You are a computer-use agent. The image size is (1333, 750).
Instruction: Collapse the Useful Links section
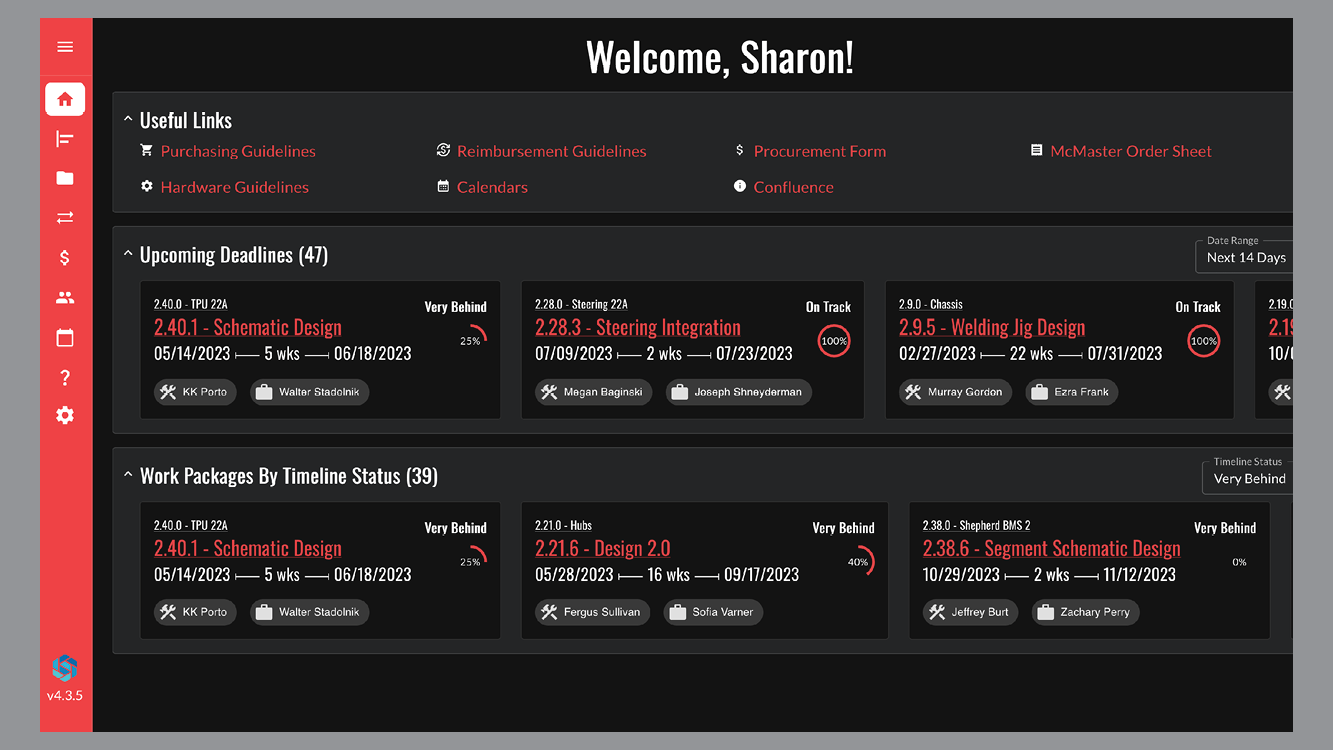pyautogui.click(x=128, y=120)
